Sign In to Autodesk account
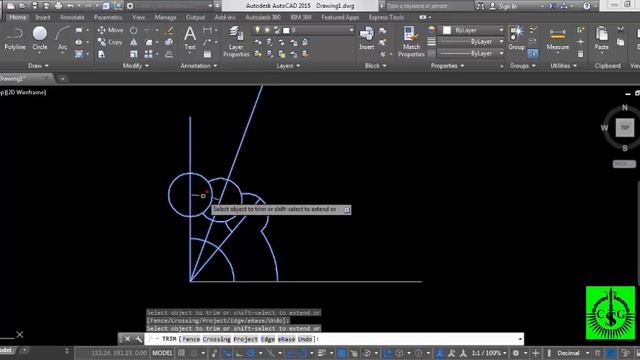 tap(504, 6)
